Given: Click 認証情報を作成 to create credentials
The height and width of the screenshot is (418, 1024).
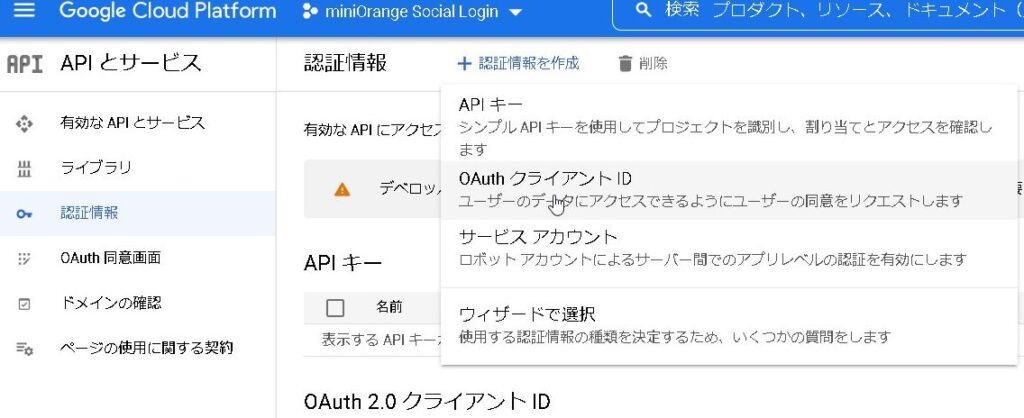Looking at the screenshot, I should pos(518,64).
